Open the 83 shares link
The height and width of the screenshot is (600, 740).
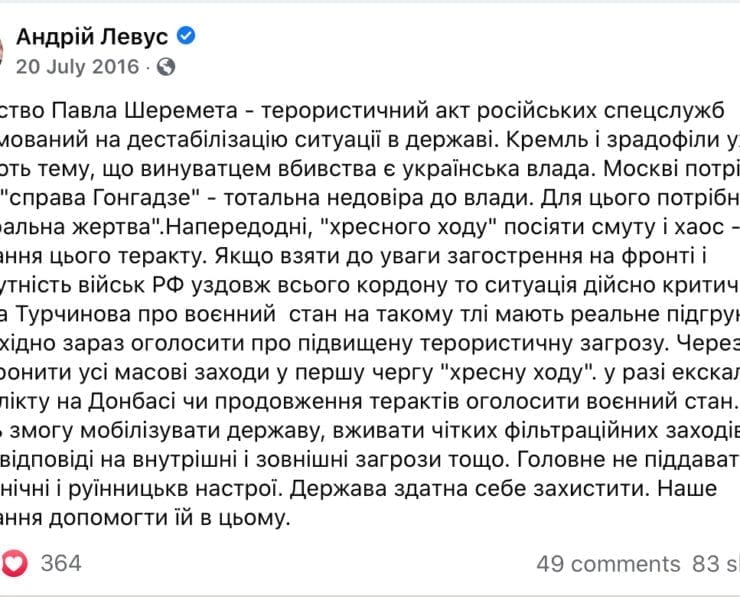[x=716, y=564]
